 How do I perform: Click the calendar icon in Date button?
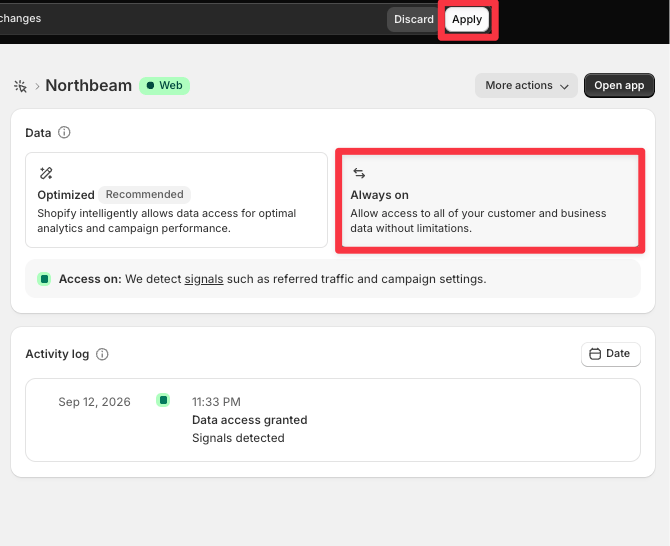tap(595, 354)
